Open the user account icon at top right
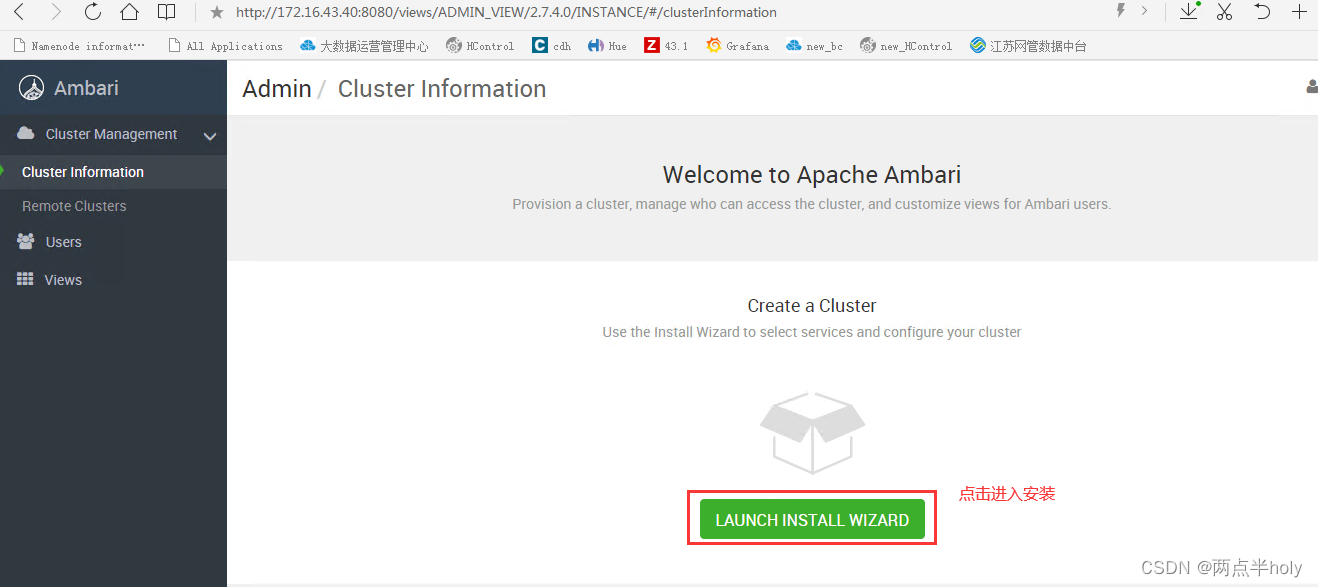The width and height of the screenshot is (1318, 587). (1311, 87)
